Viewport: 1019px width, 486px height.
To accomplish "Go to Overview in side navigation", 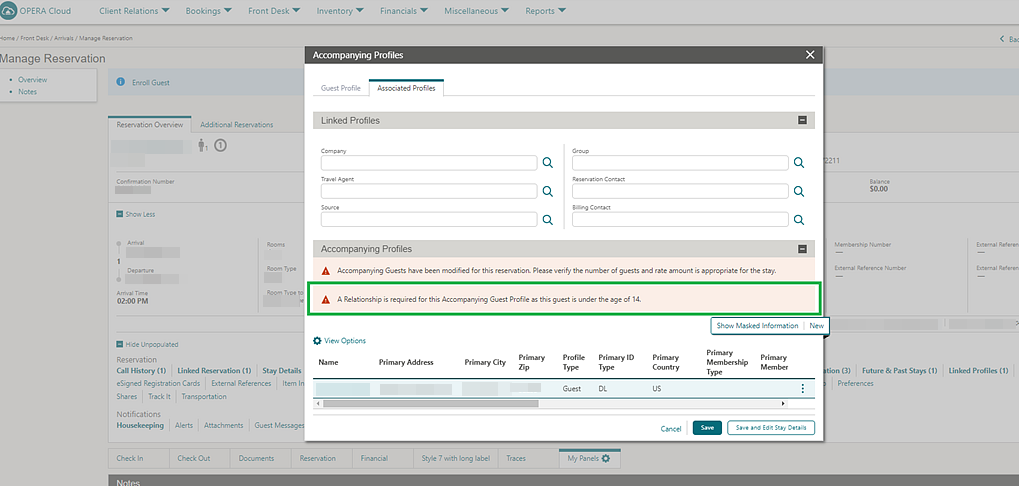I will (32, 80).
